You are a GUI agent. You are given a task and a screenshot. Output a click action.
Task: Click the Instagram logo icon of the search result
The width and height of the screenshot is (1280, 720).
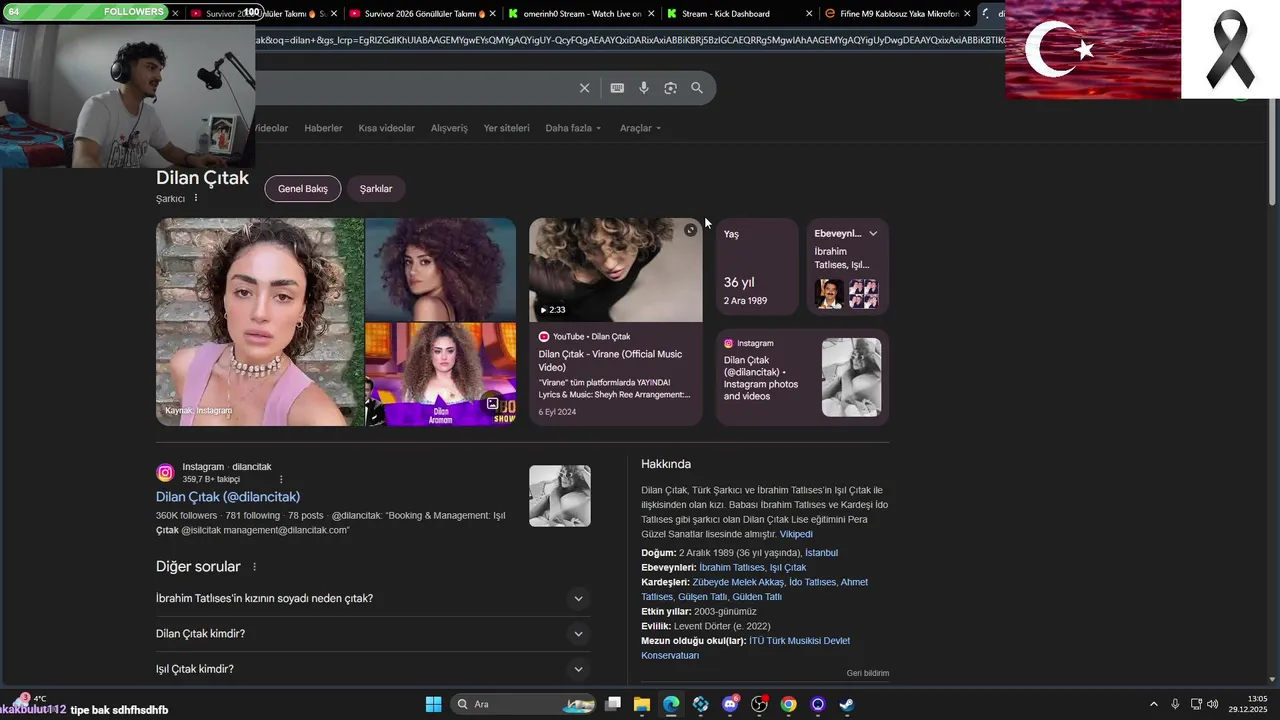point(165,473)
